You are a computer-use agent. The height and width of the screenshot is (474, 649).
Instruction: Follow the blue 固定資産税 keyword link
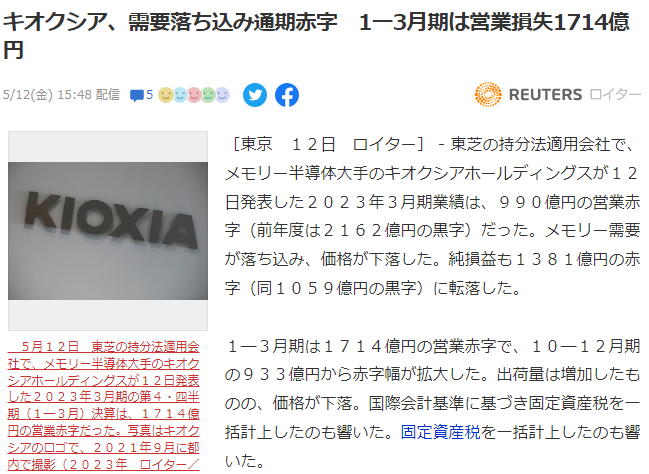(x=440, y=432)
